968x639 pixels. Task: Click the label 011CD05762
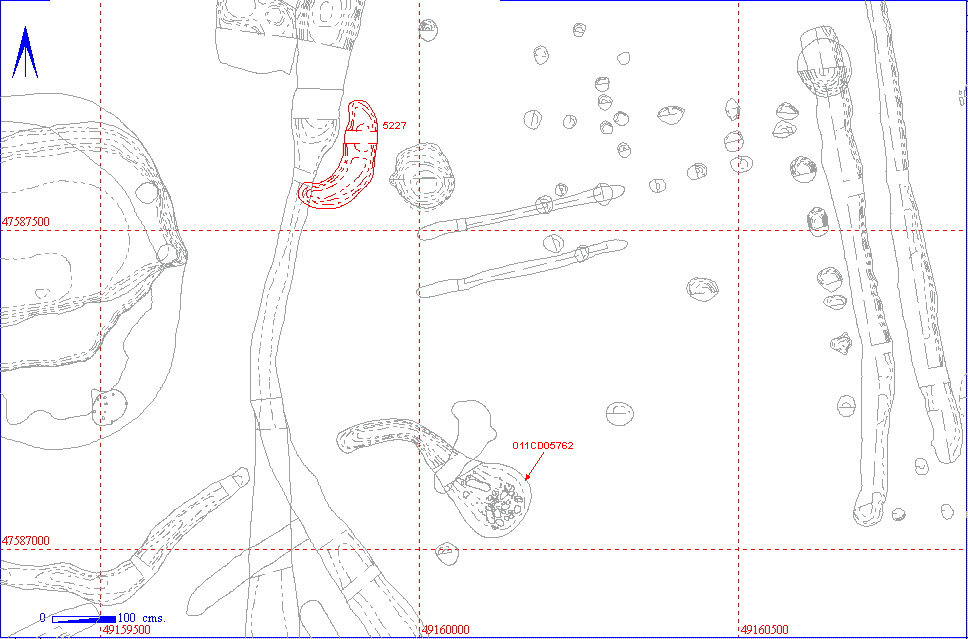click(543, 445)
